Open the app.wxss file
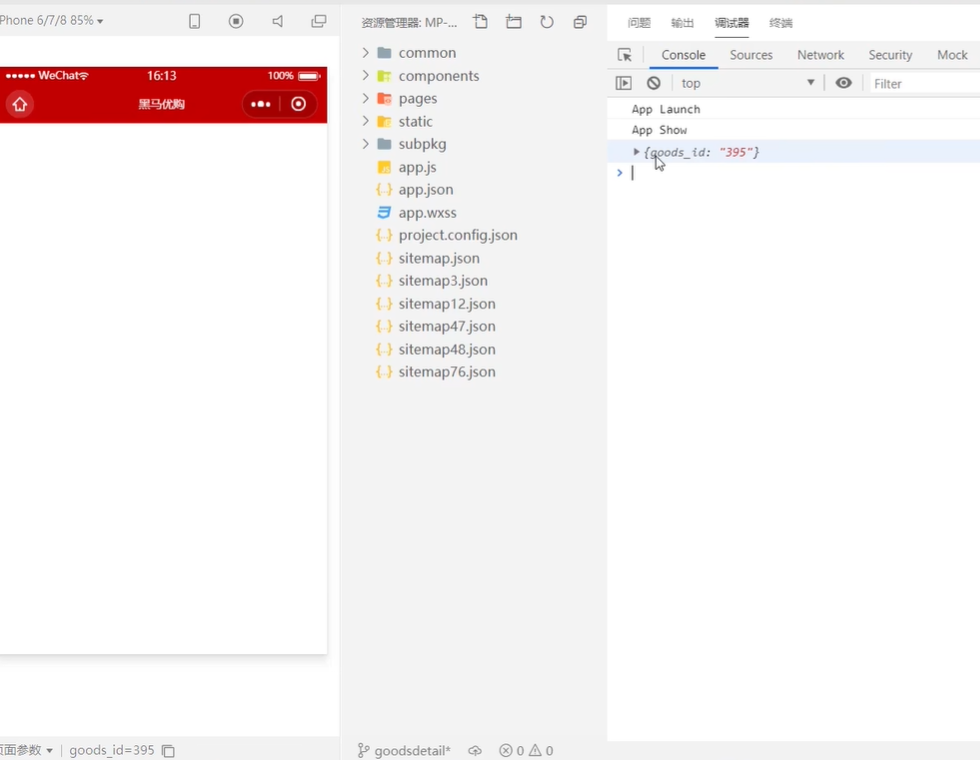This screenshot has width=980, height=760. (428, 212)
